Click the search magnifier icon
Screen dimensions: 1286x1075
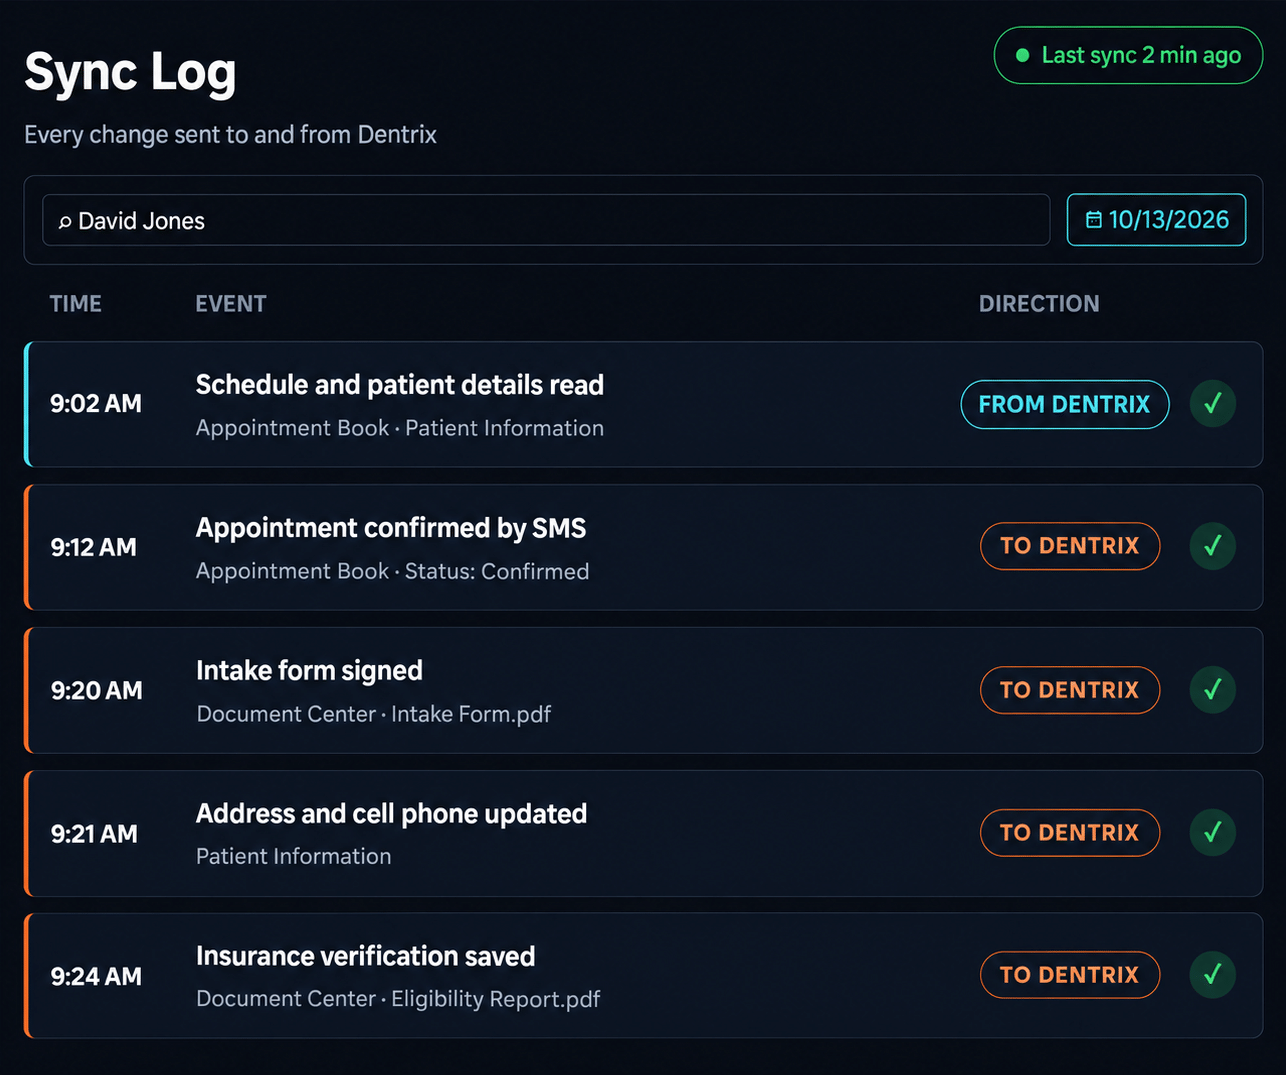(x=65, y=222)
